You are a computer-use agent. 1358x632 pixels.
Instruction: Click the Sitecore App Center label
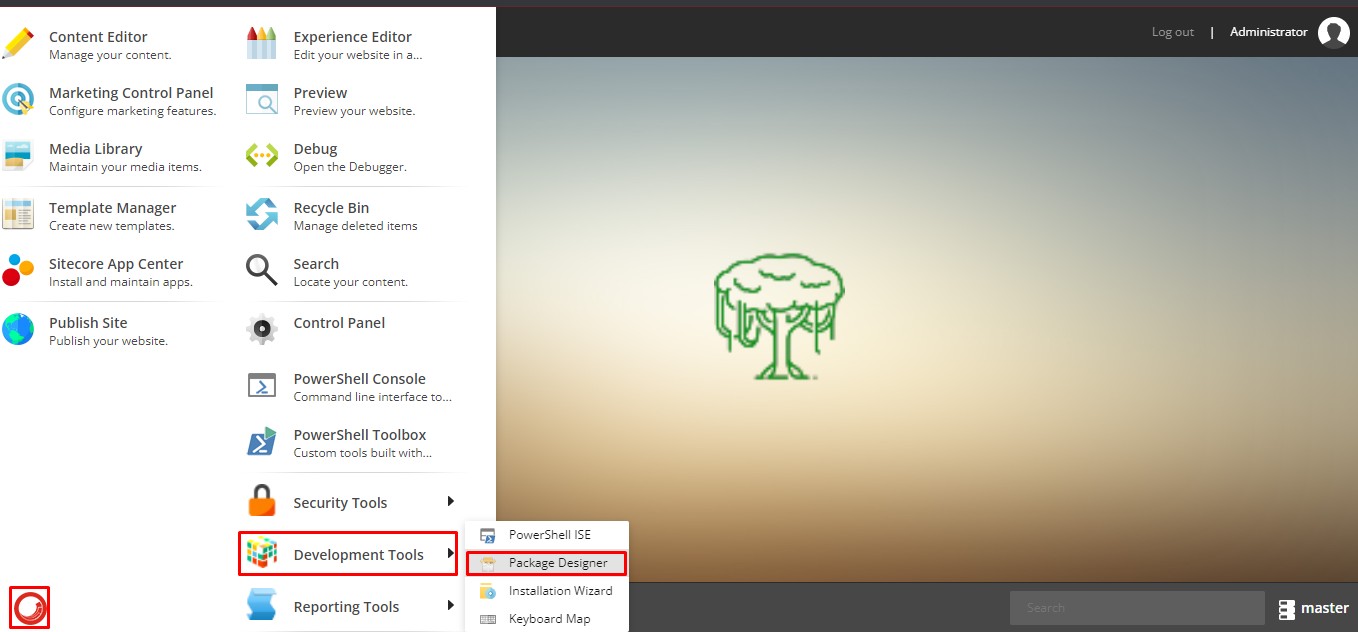pyautogui.click(x=116, y=264)
